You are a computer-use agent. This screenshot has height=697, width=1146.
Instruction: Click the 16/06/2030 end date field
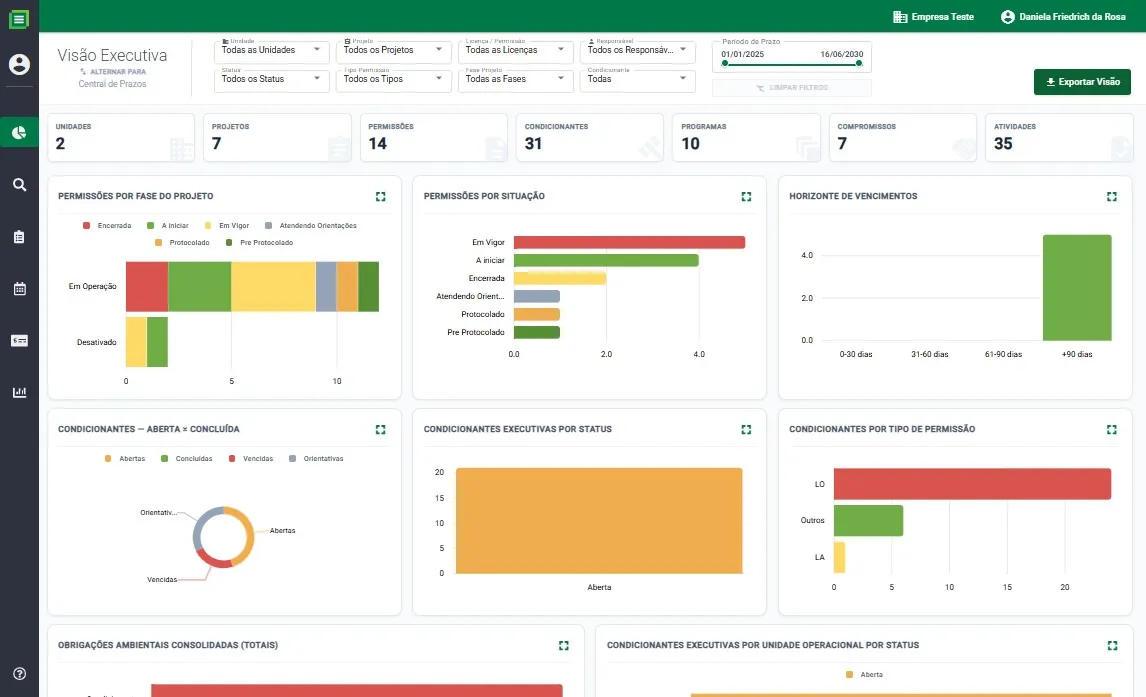tap(841, 54)
